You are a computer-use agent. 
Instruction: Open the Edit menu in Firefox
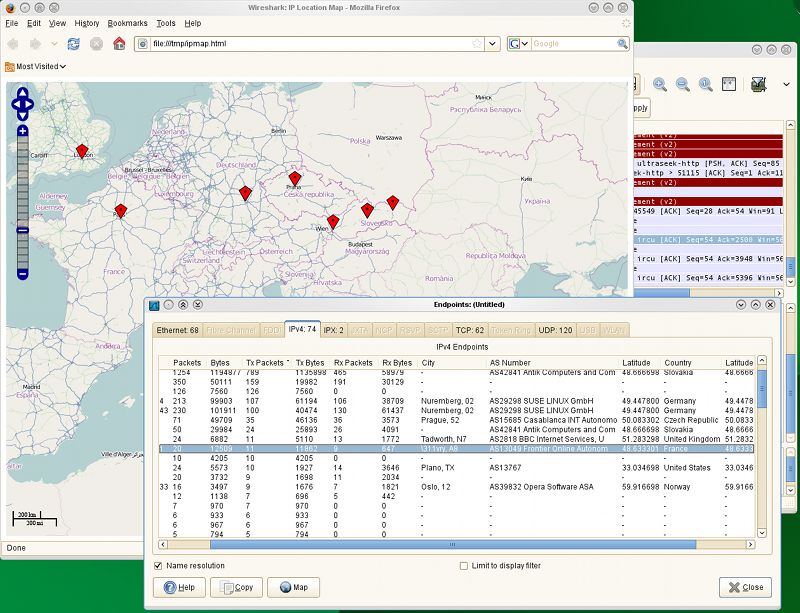[34, 23]
